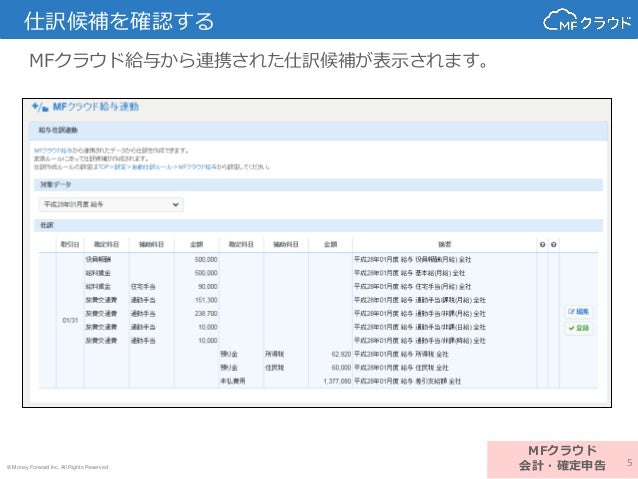Click the 500,000 amount in 役員報酬 row
The image size is (638, 479).
pyautogui.click(x=206, y=259)
